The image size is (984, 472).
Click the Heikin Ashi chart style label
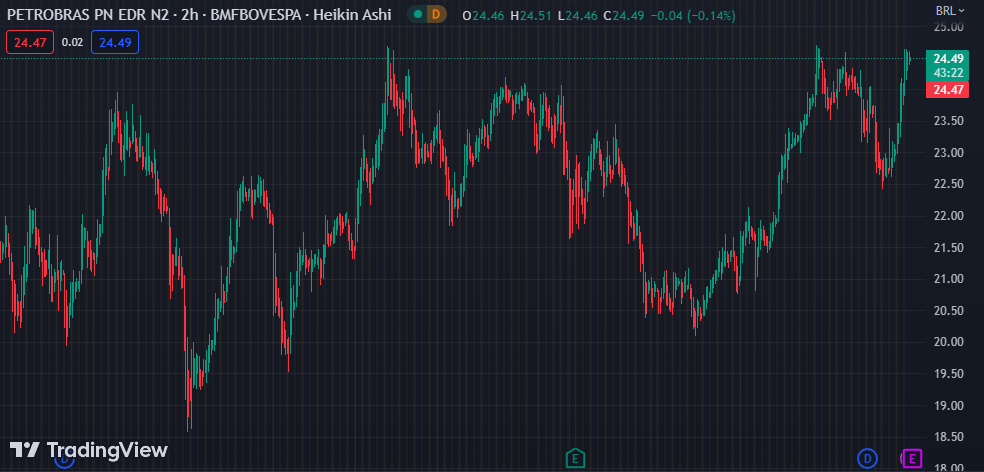tap(356, 14)
